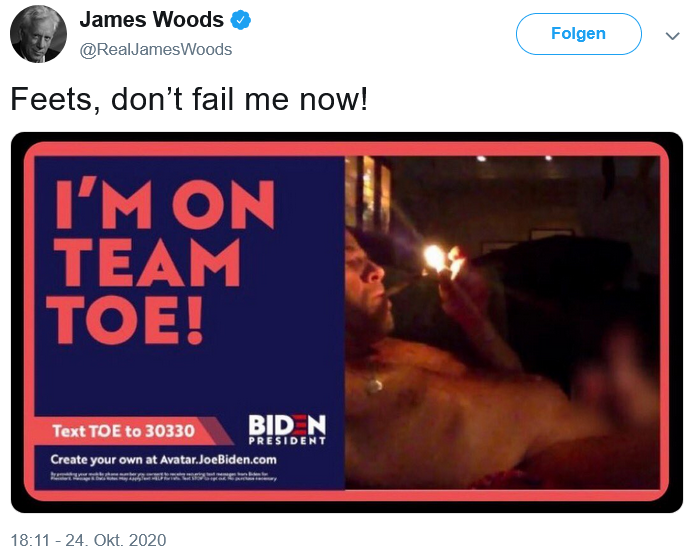The height and width of the screenshot is (557, 685).
Task: Click the Biden President logo
Action: 287,429
